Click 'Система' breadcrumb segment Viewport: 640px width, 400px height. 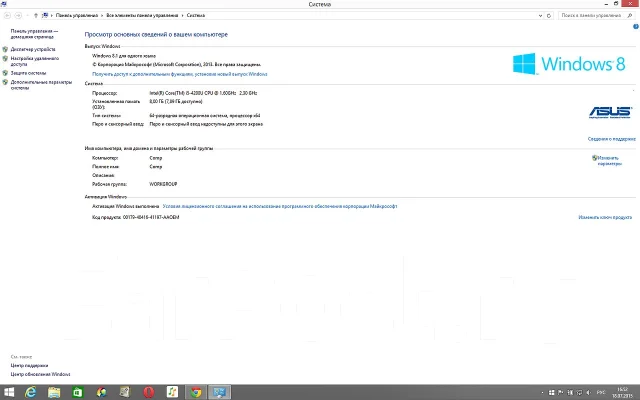point(196,16)
